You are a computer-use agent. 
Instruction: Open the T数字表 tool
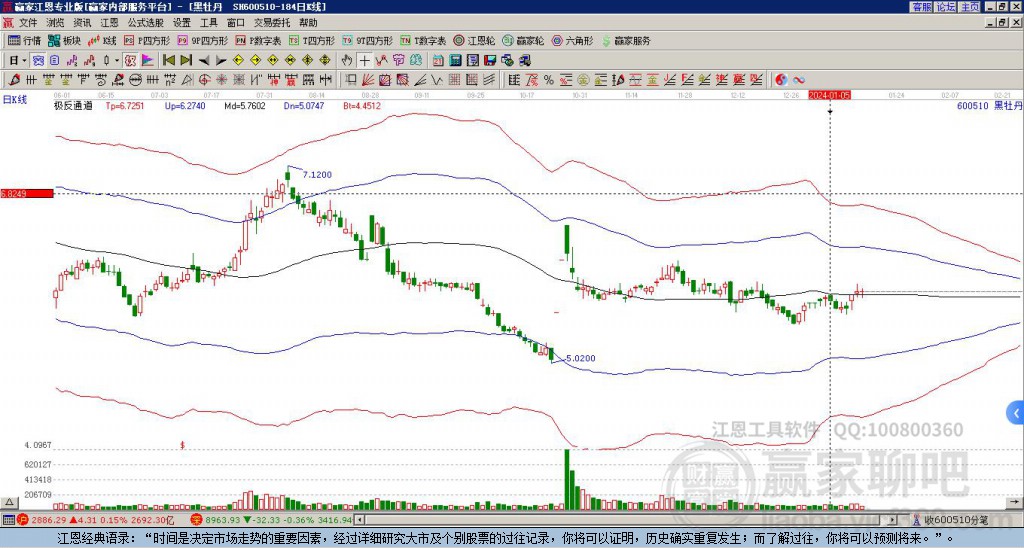coord(423,40)
